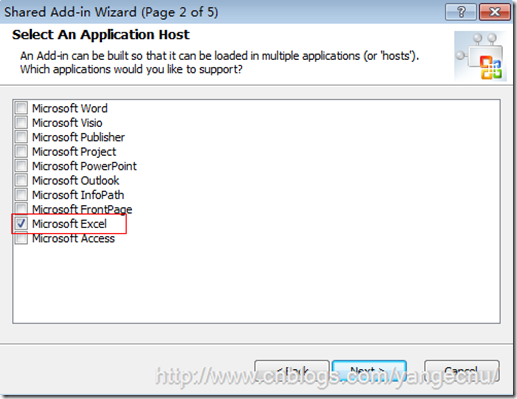
Task: Tick the Microsoft Publisher checkbox
Action: point(21,137)
